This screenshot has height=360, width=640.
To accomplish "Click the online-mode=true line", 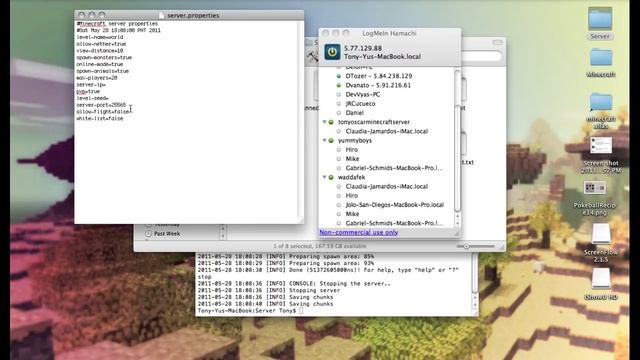I will tap(100, 64).
